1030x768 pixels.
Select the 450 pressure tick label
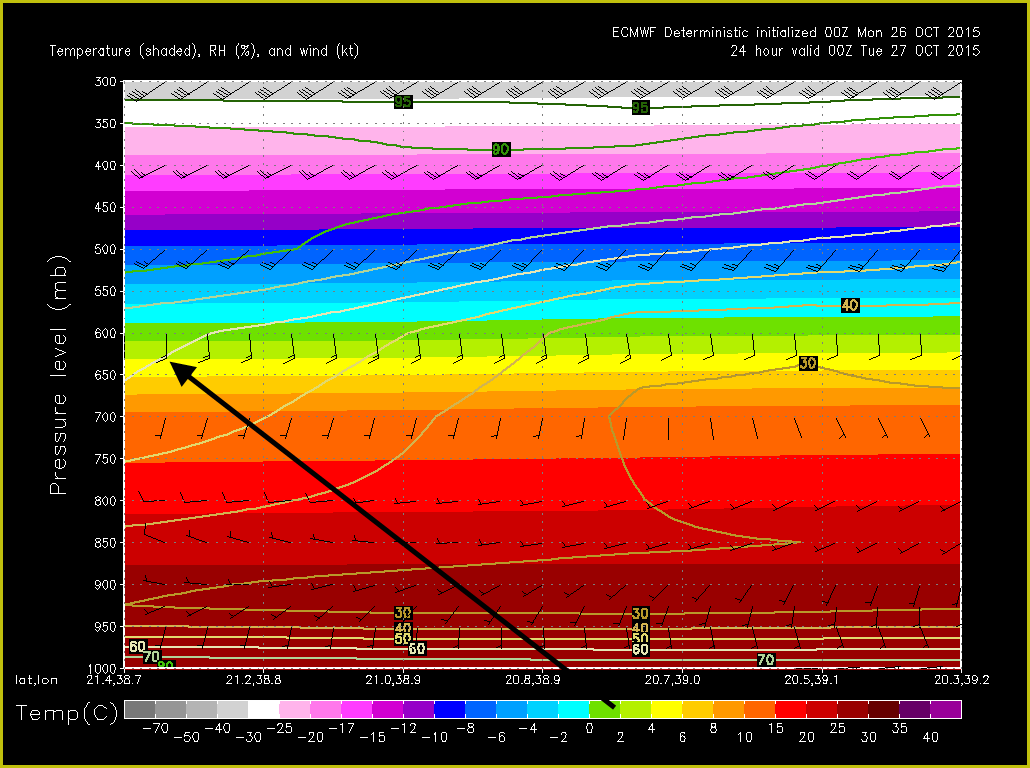point(105,208)
